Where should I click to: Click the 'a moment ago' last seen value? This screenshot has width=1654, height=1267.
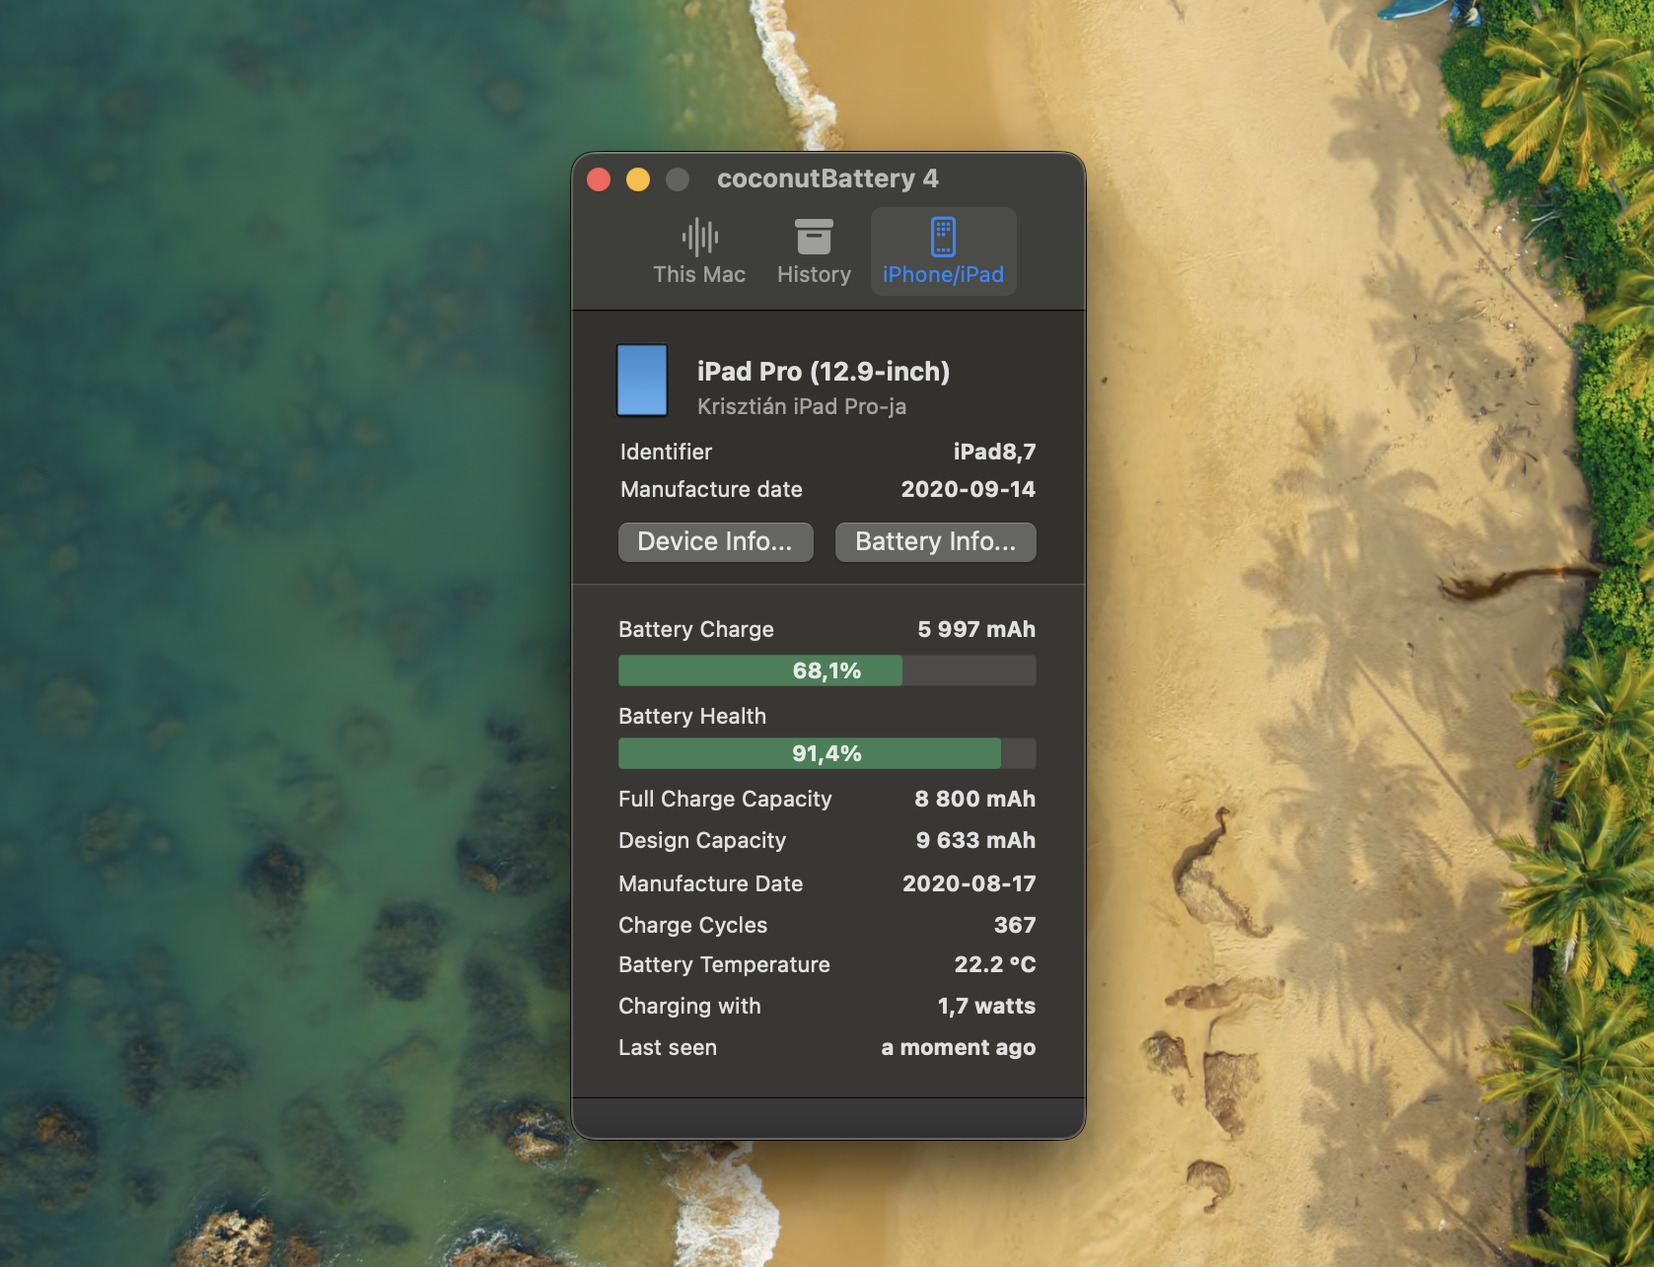958,1048
